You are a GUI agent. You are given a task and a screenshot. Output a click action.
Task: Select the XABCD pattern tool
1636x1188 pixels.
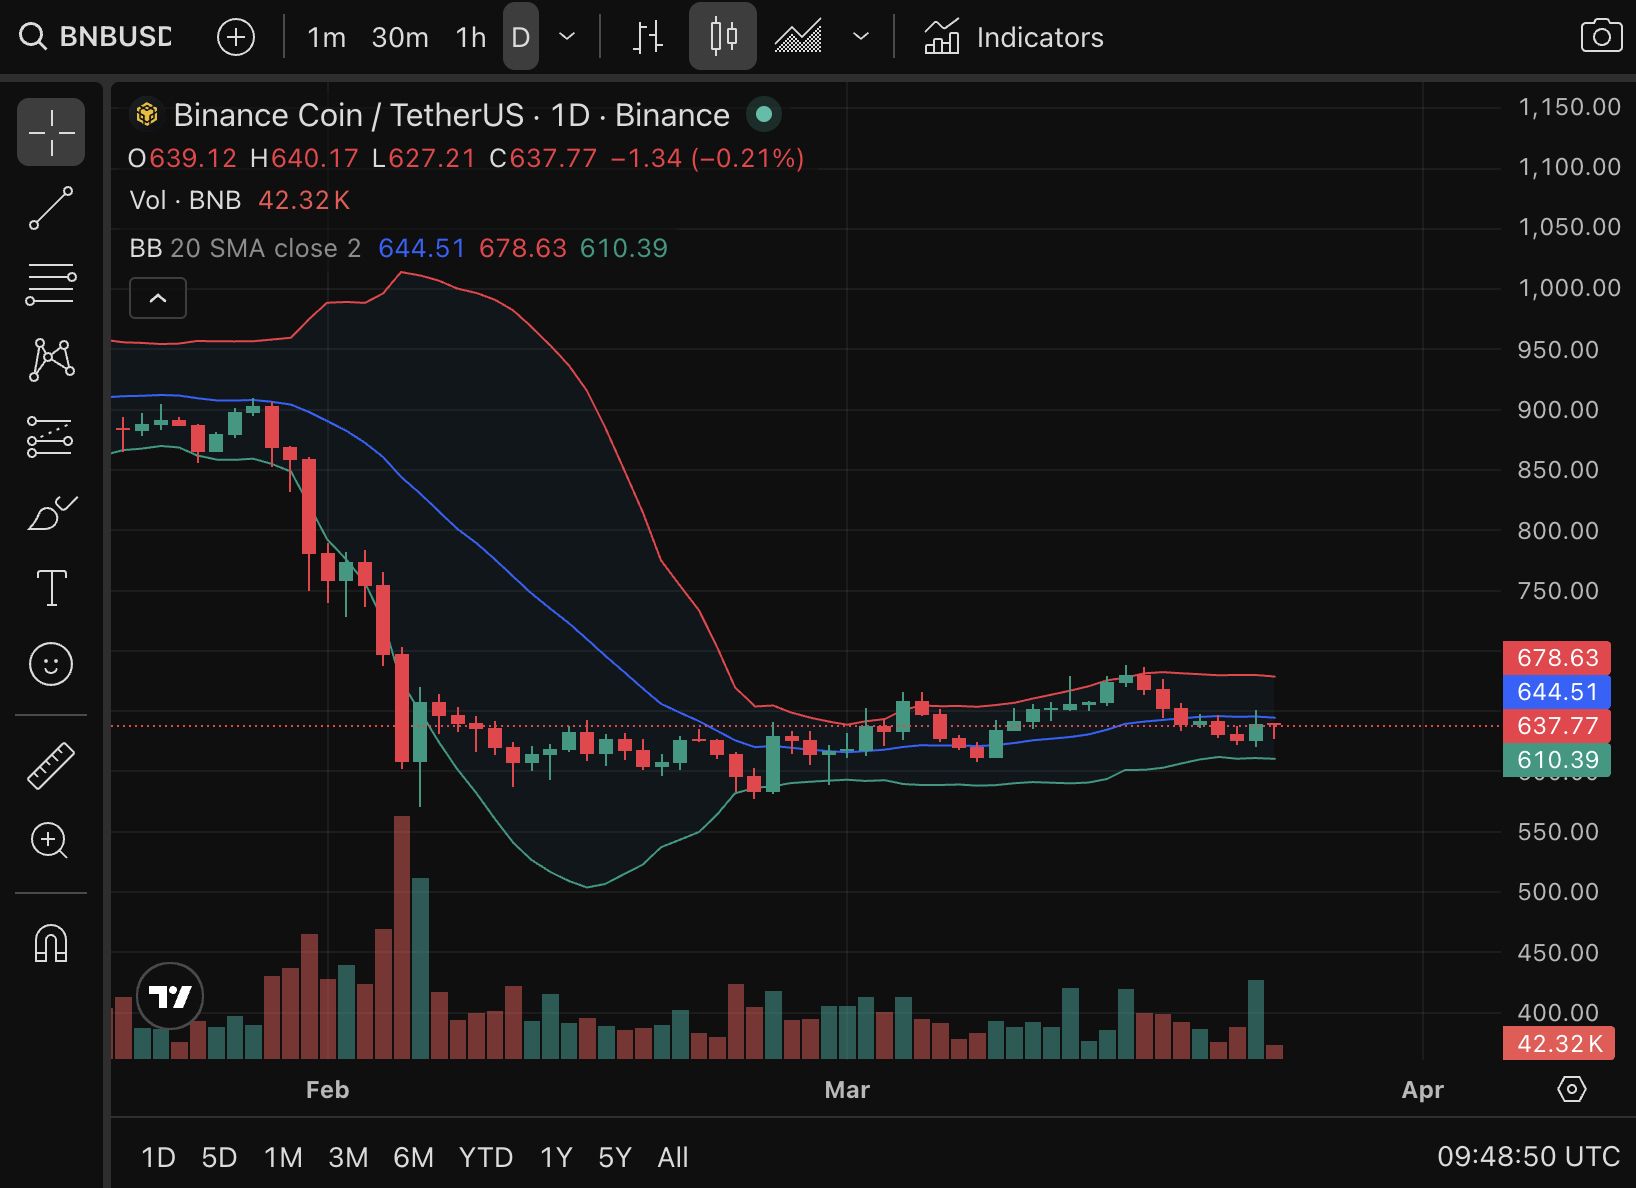[x=50, y=360]
